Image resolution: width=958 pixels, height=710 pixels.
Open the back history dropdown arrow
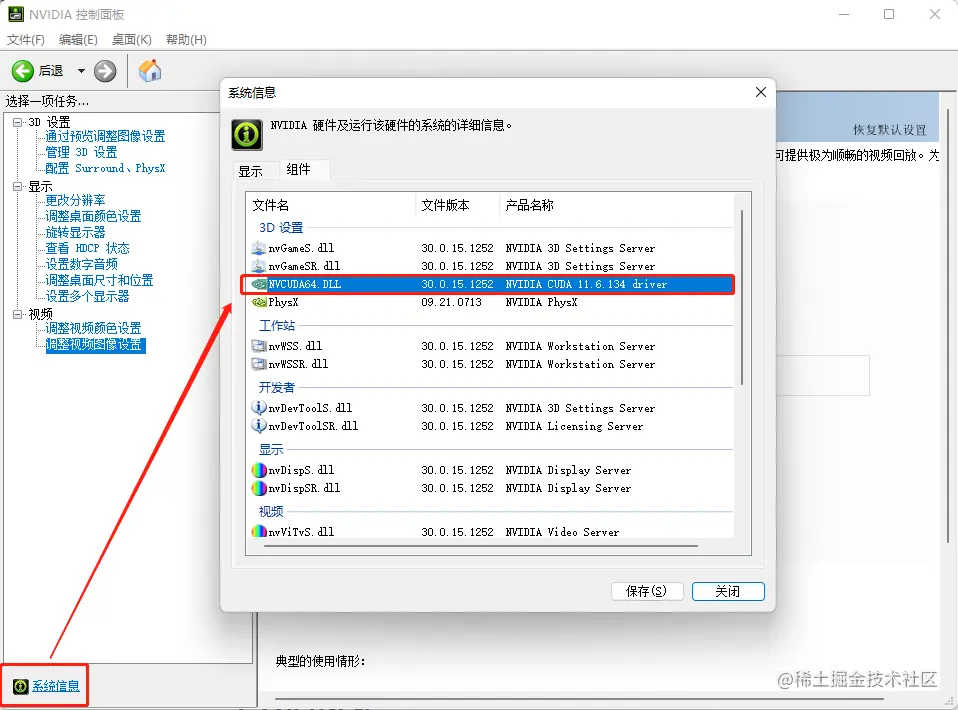(x=81, y=71)
